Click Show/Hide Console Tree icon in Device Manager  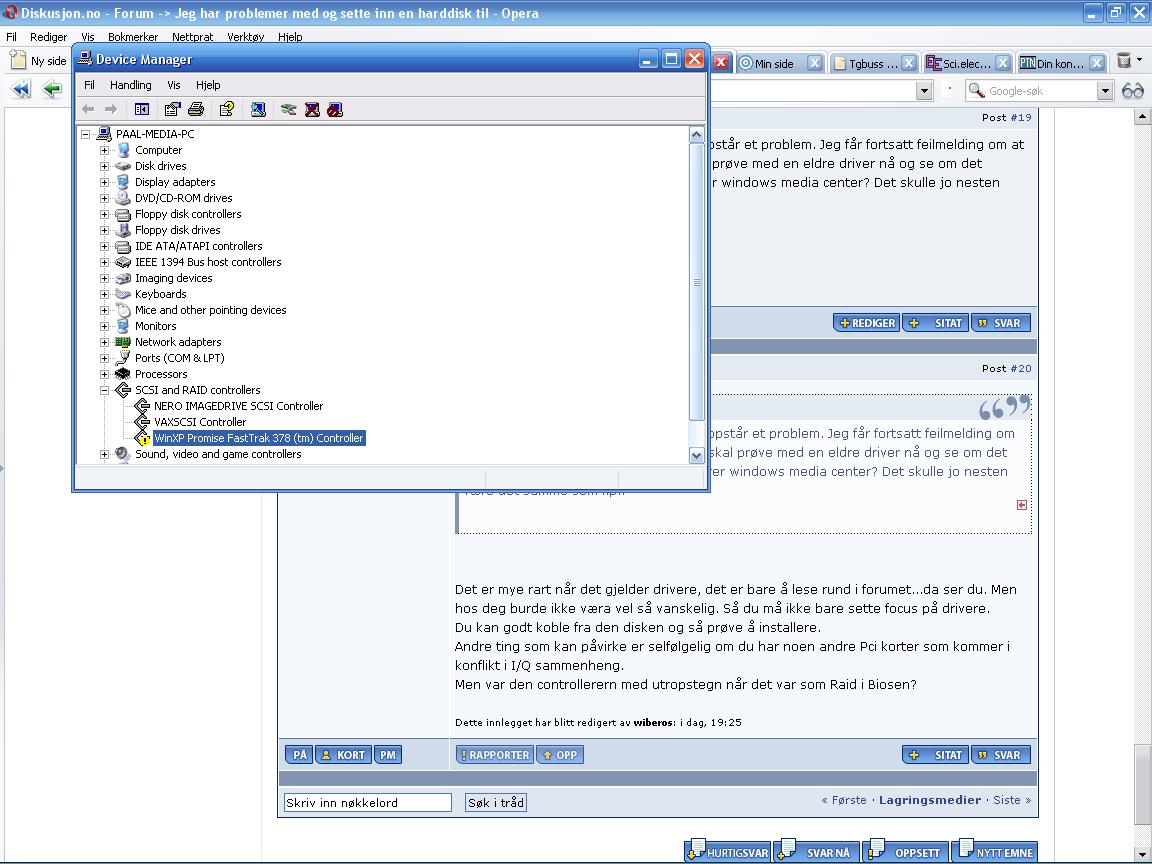click(x=142, y=109)
